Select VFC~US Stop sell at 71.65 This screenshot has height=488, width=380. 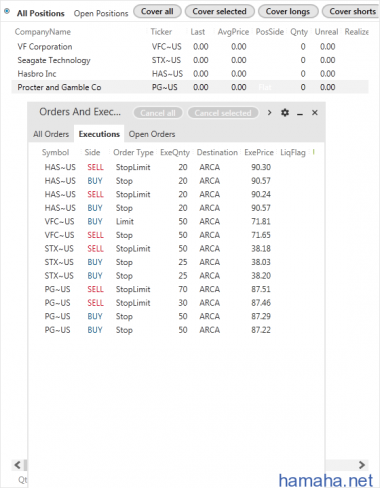176,235
